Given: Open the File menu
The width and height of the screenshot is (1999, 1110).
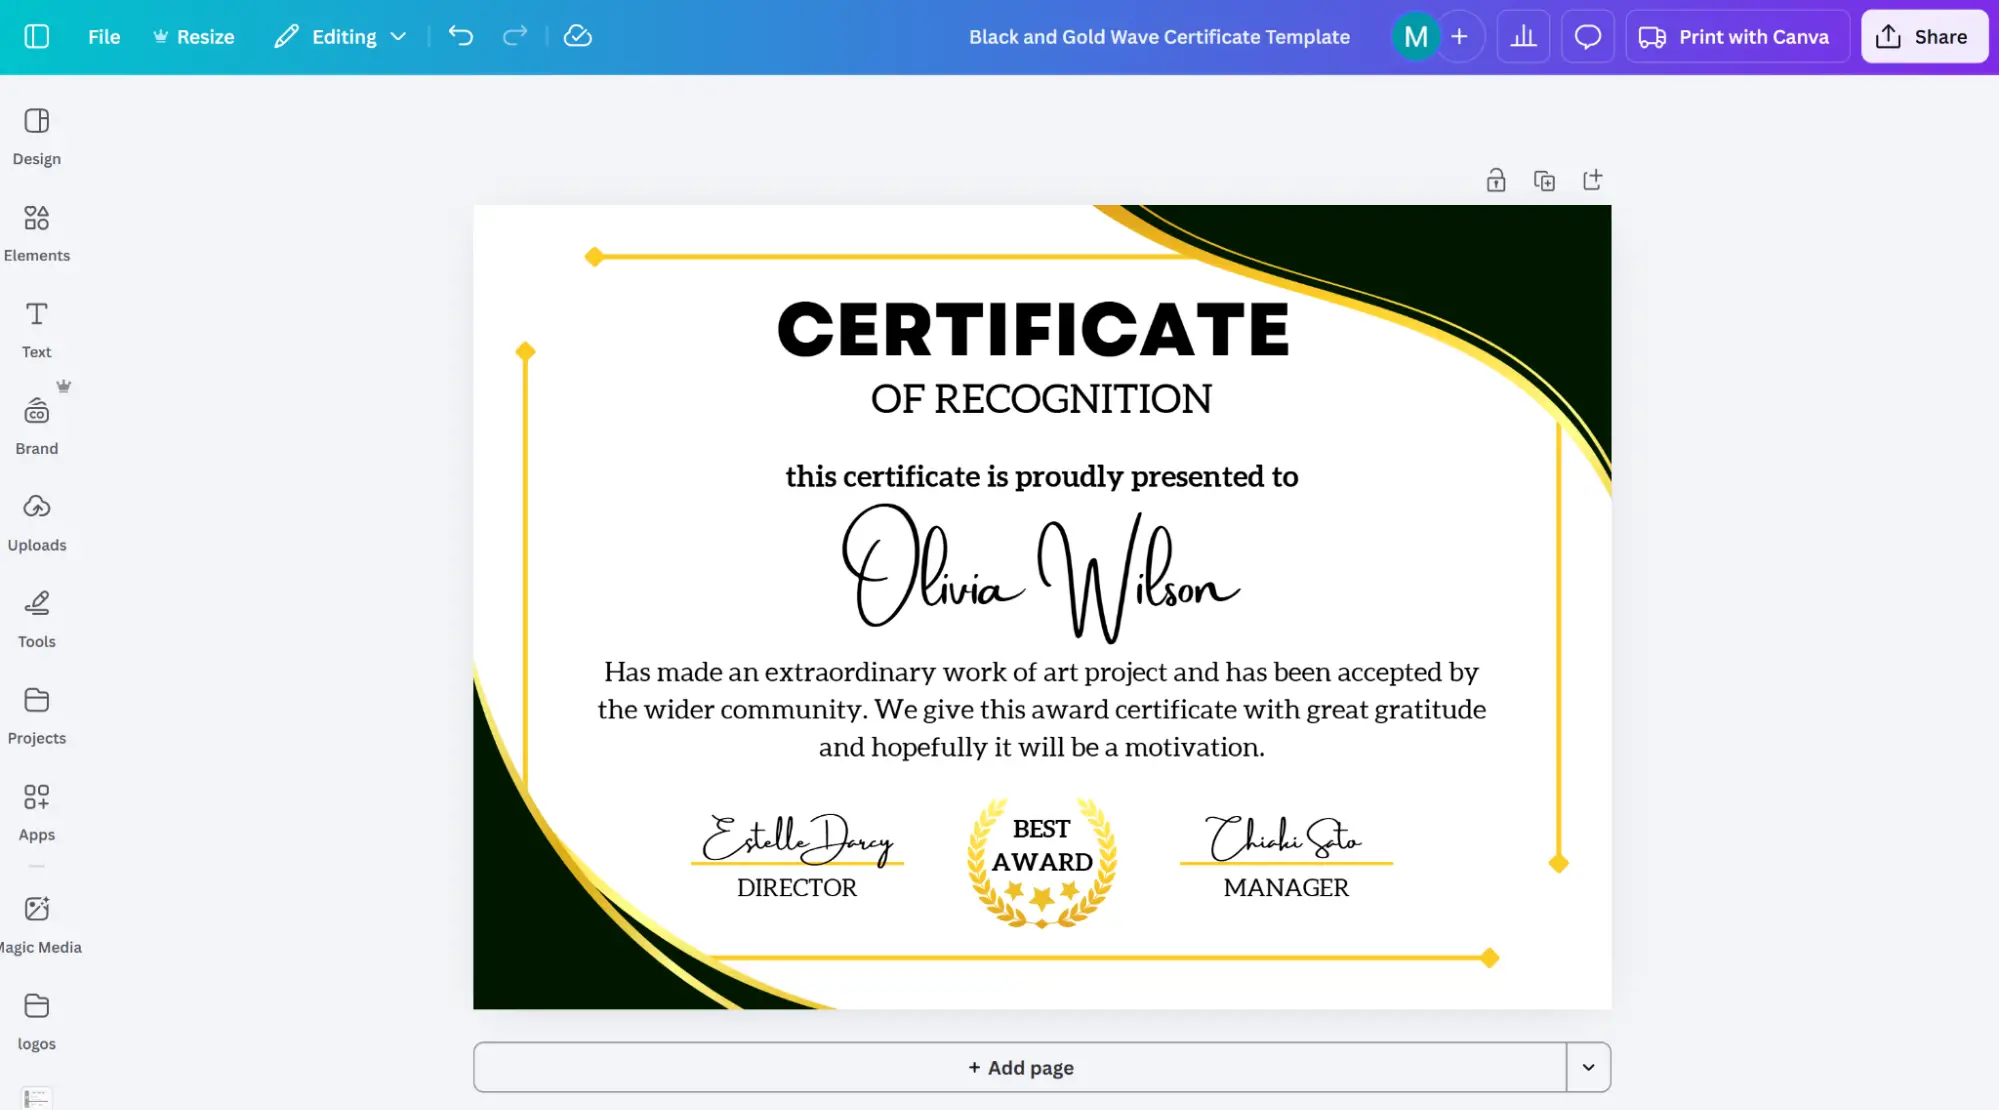Looking at the screenshot, I should [x=103, y=36].
